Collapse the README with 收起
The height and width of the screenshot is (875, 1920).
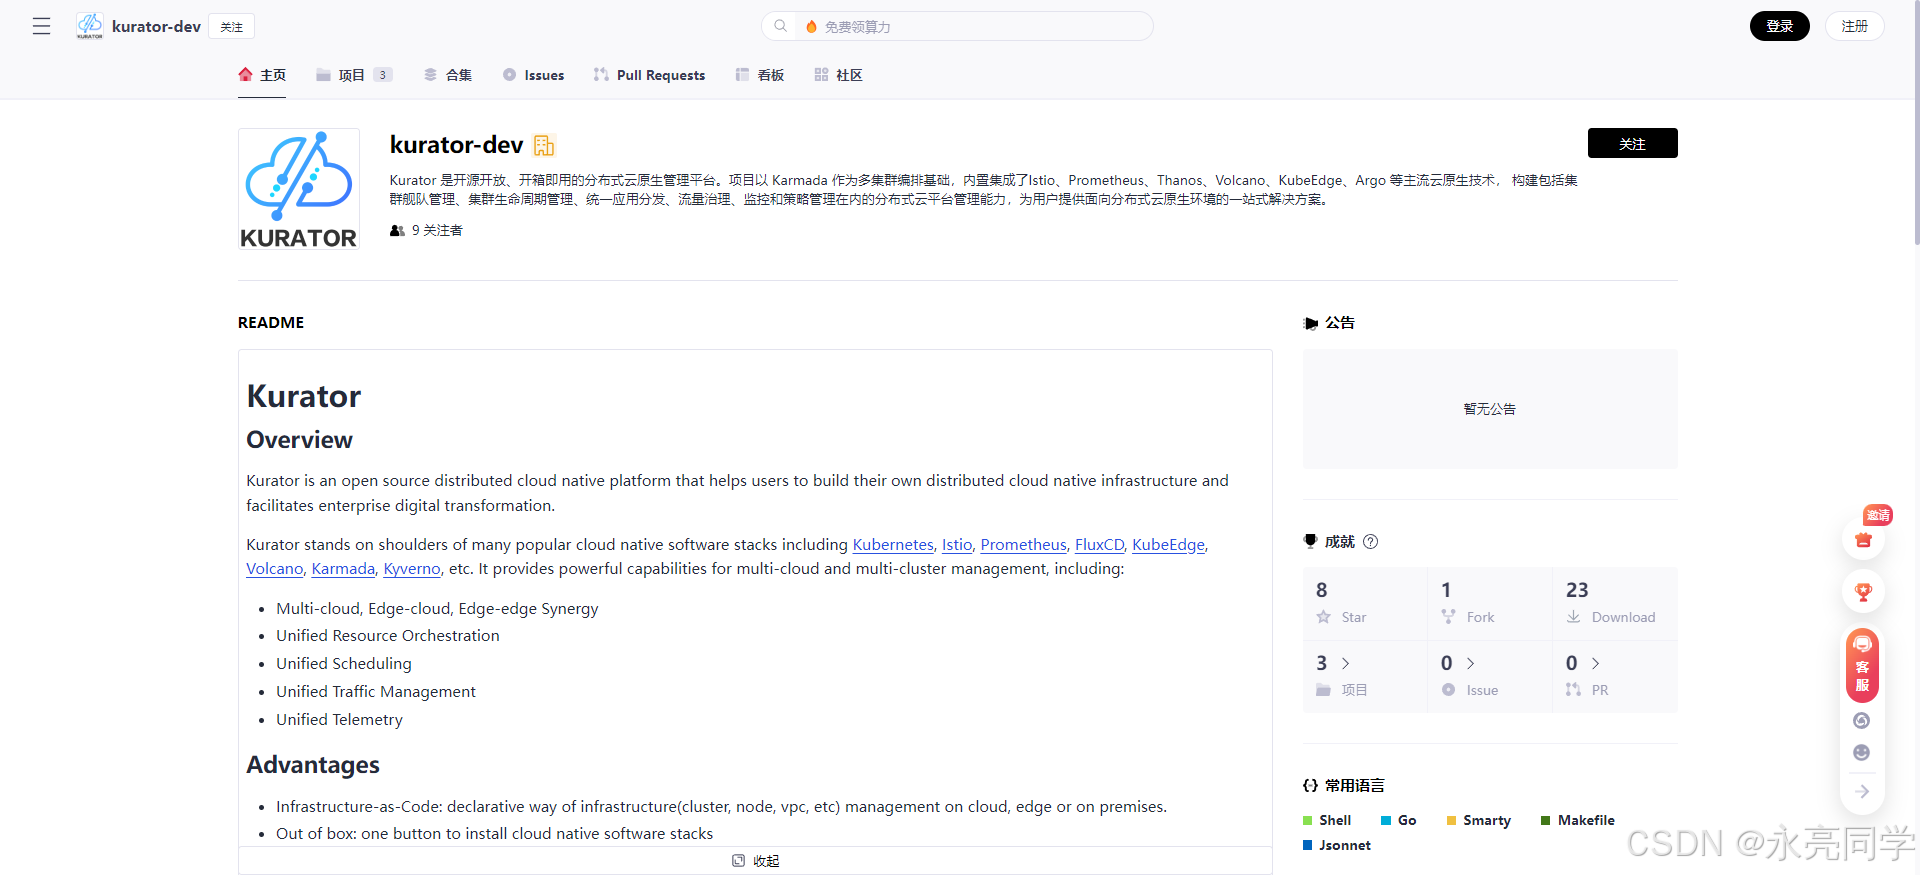click(756, 861)
